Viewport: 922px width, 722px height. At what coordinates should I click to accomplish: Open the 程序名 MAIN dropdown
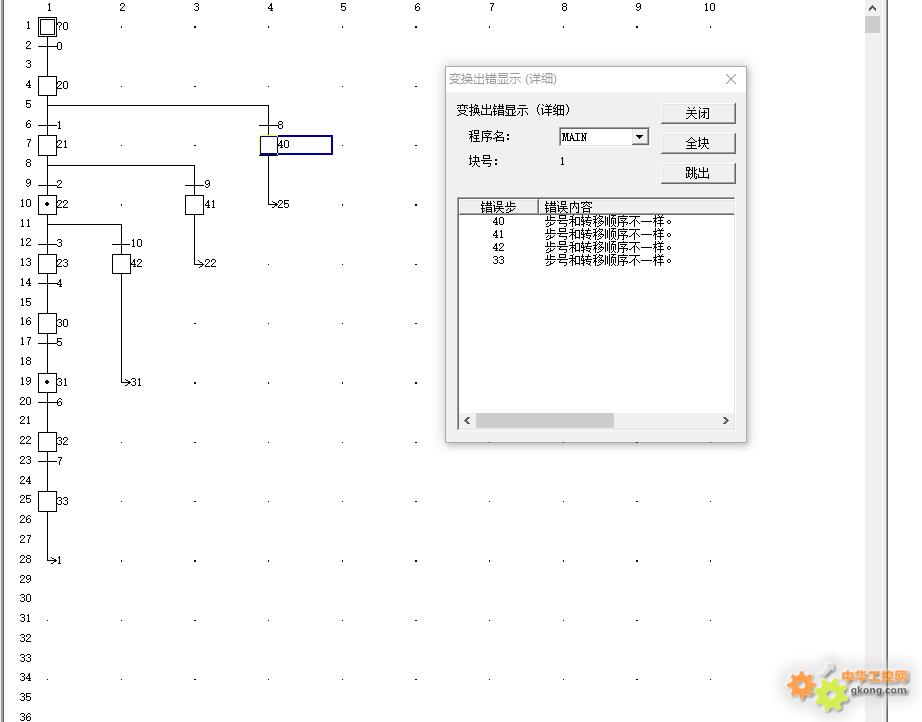click(639, 137)
